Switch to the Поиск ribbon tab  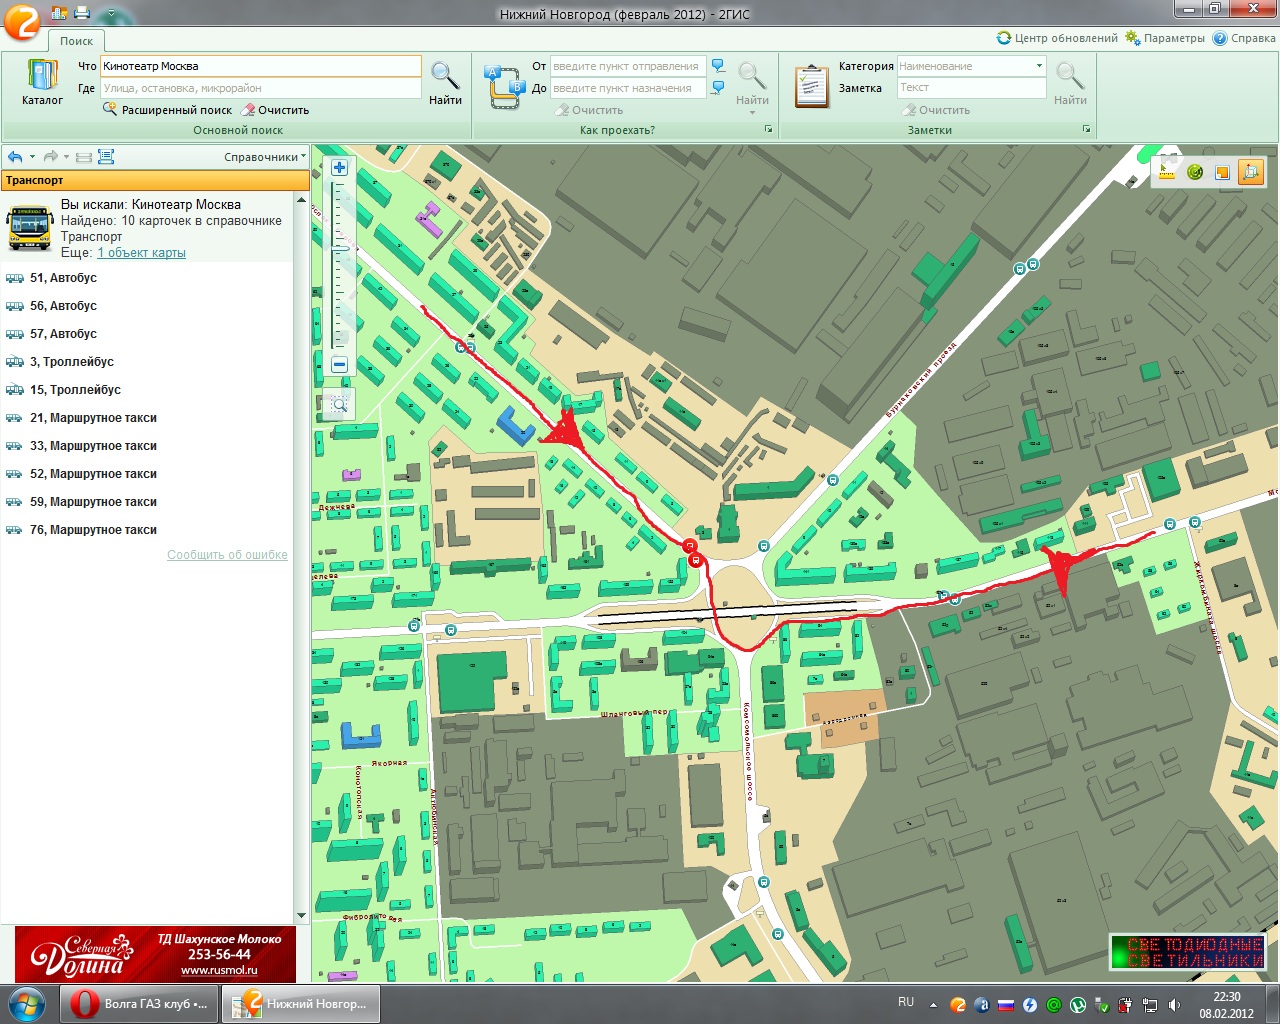tap(76, 41)
